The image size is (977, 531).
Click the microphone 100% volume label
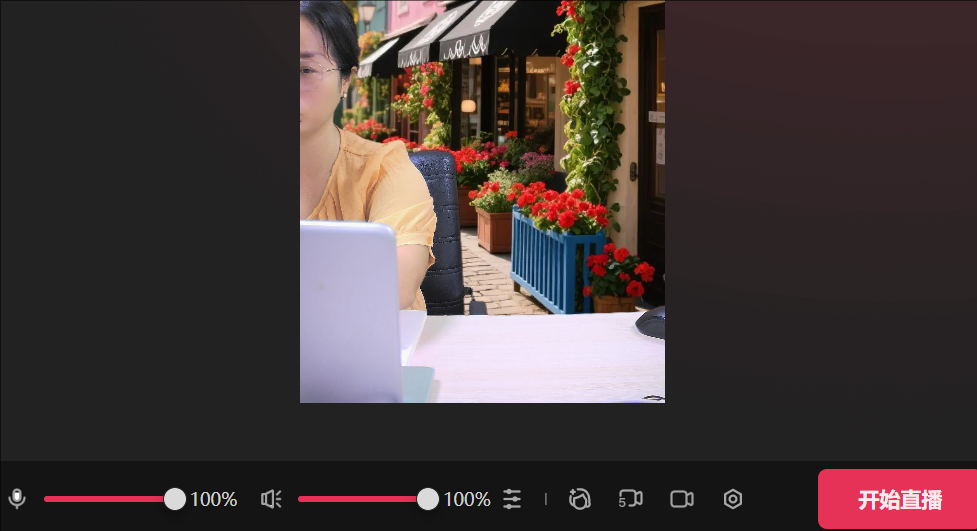(214, 499)
